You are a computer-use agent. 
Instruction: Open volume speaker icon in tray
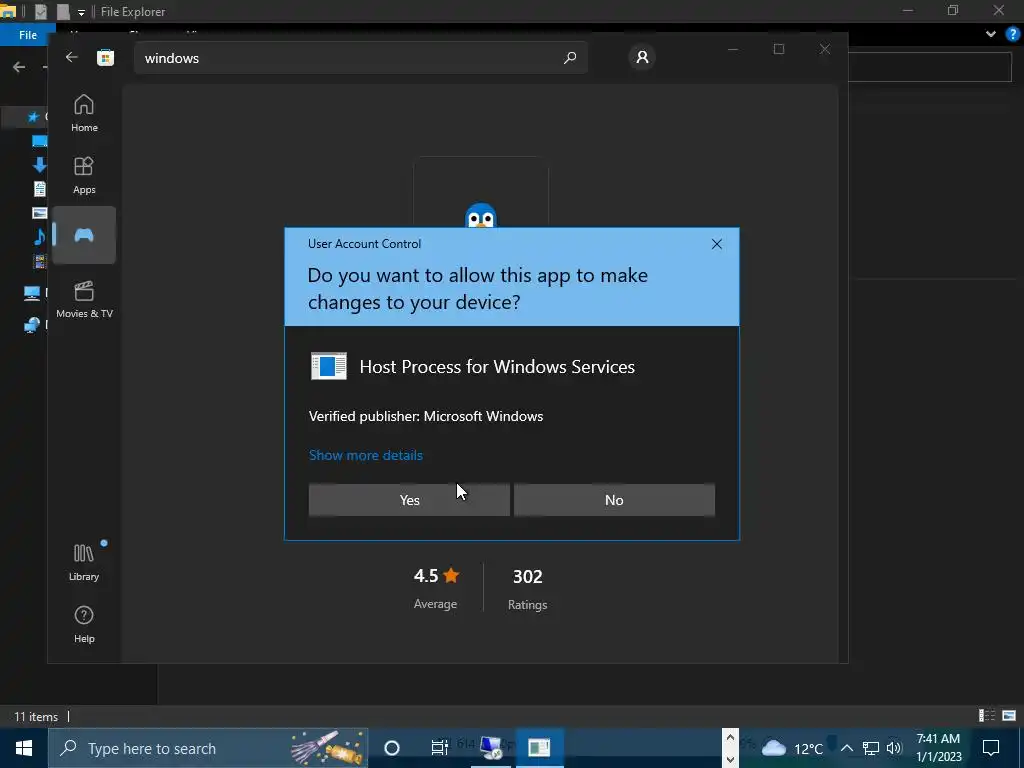[x=894, y=748]
